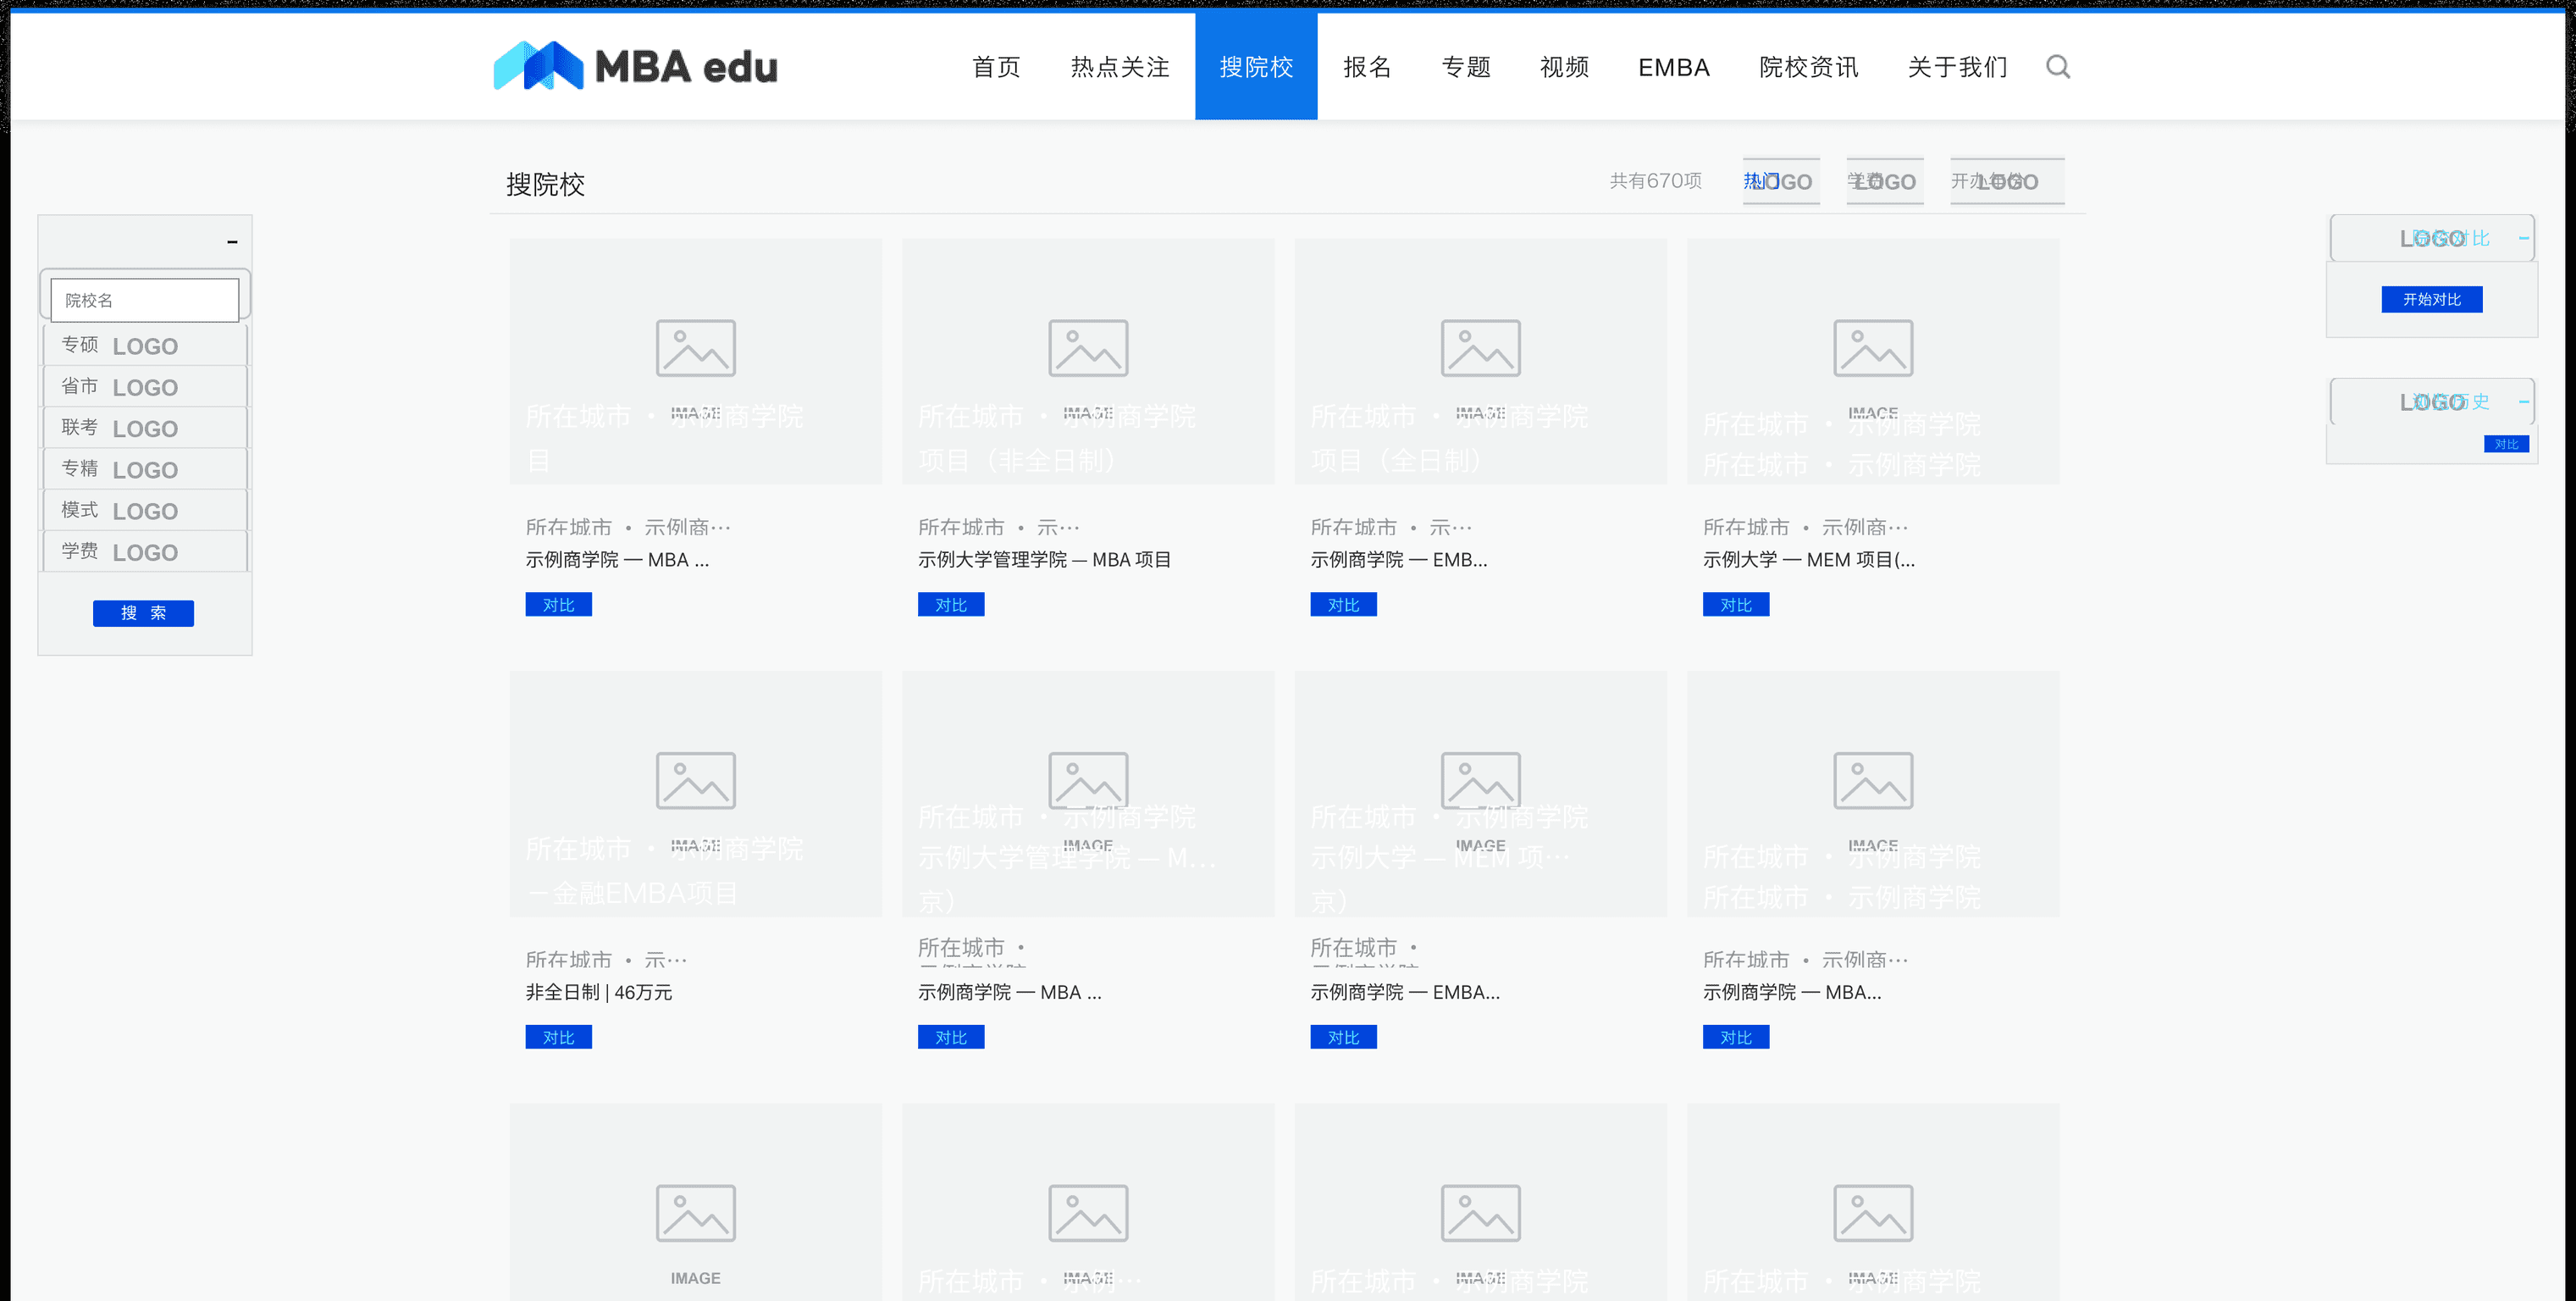Click 对比 under 示例大学 — MEM 项目
The height and width of the screenshot is (1301, 2576).
(x=1736, y=605)
